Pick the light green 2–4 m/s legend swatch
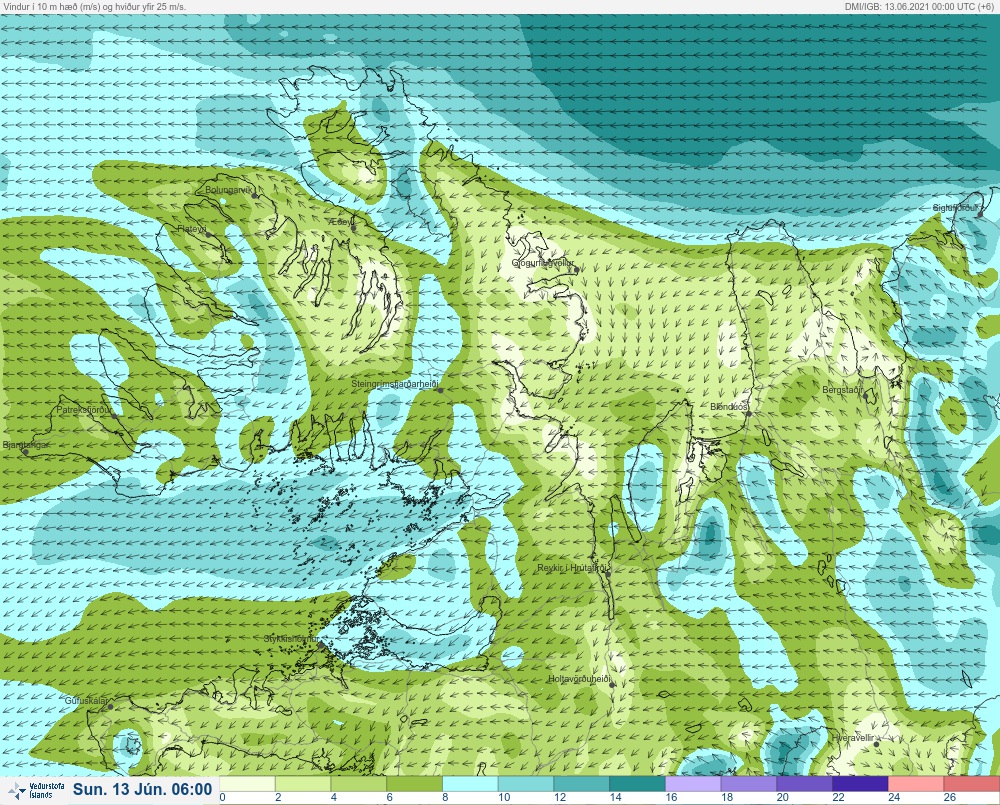The height and width of the screenshot is (805, 1000). [302, 783]
